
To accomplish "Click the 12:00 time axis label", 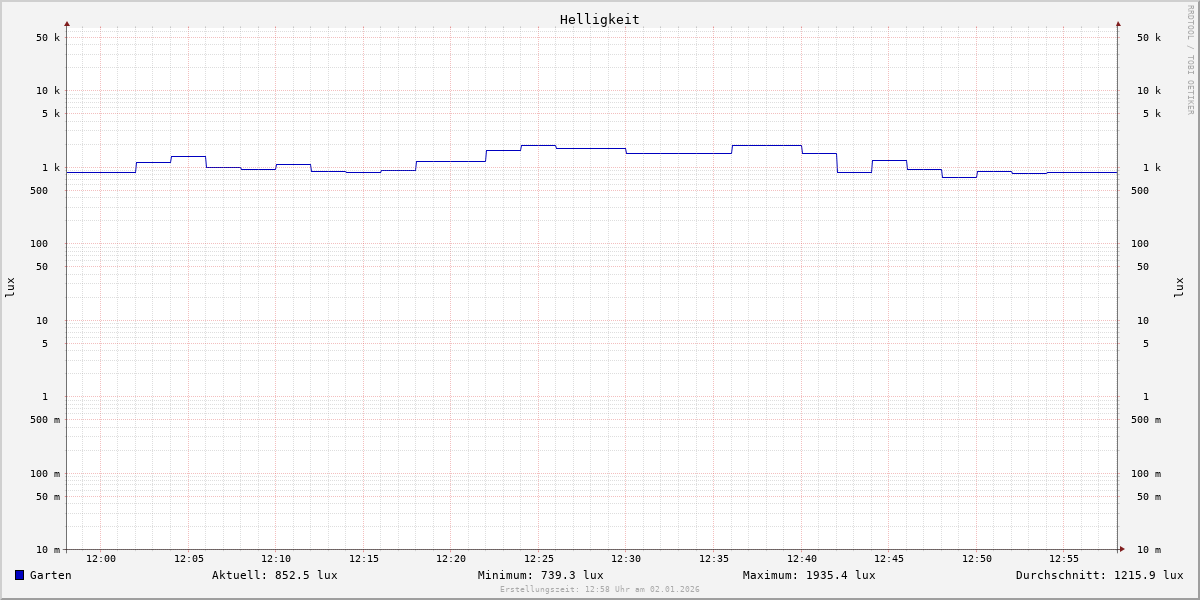I will [101, 559].
